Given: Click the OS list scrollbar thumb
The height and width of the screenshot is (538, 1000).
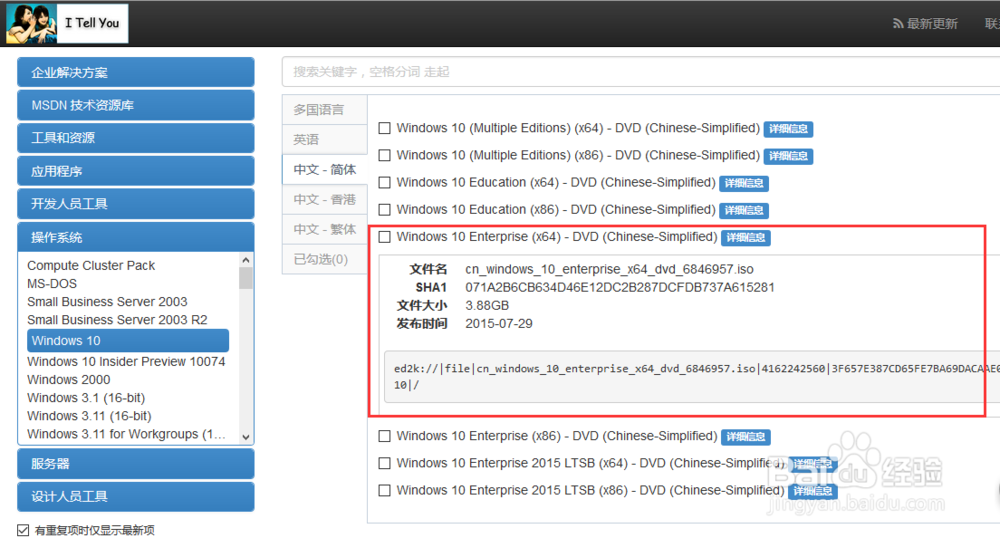Looking at the screenshot, I should (x=246, y=278).
